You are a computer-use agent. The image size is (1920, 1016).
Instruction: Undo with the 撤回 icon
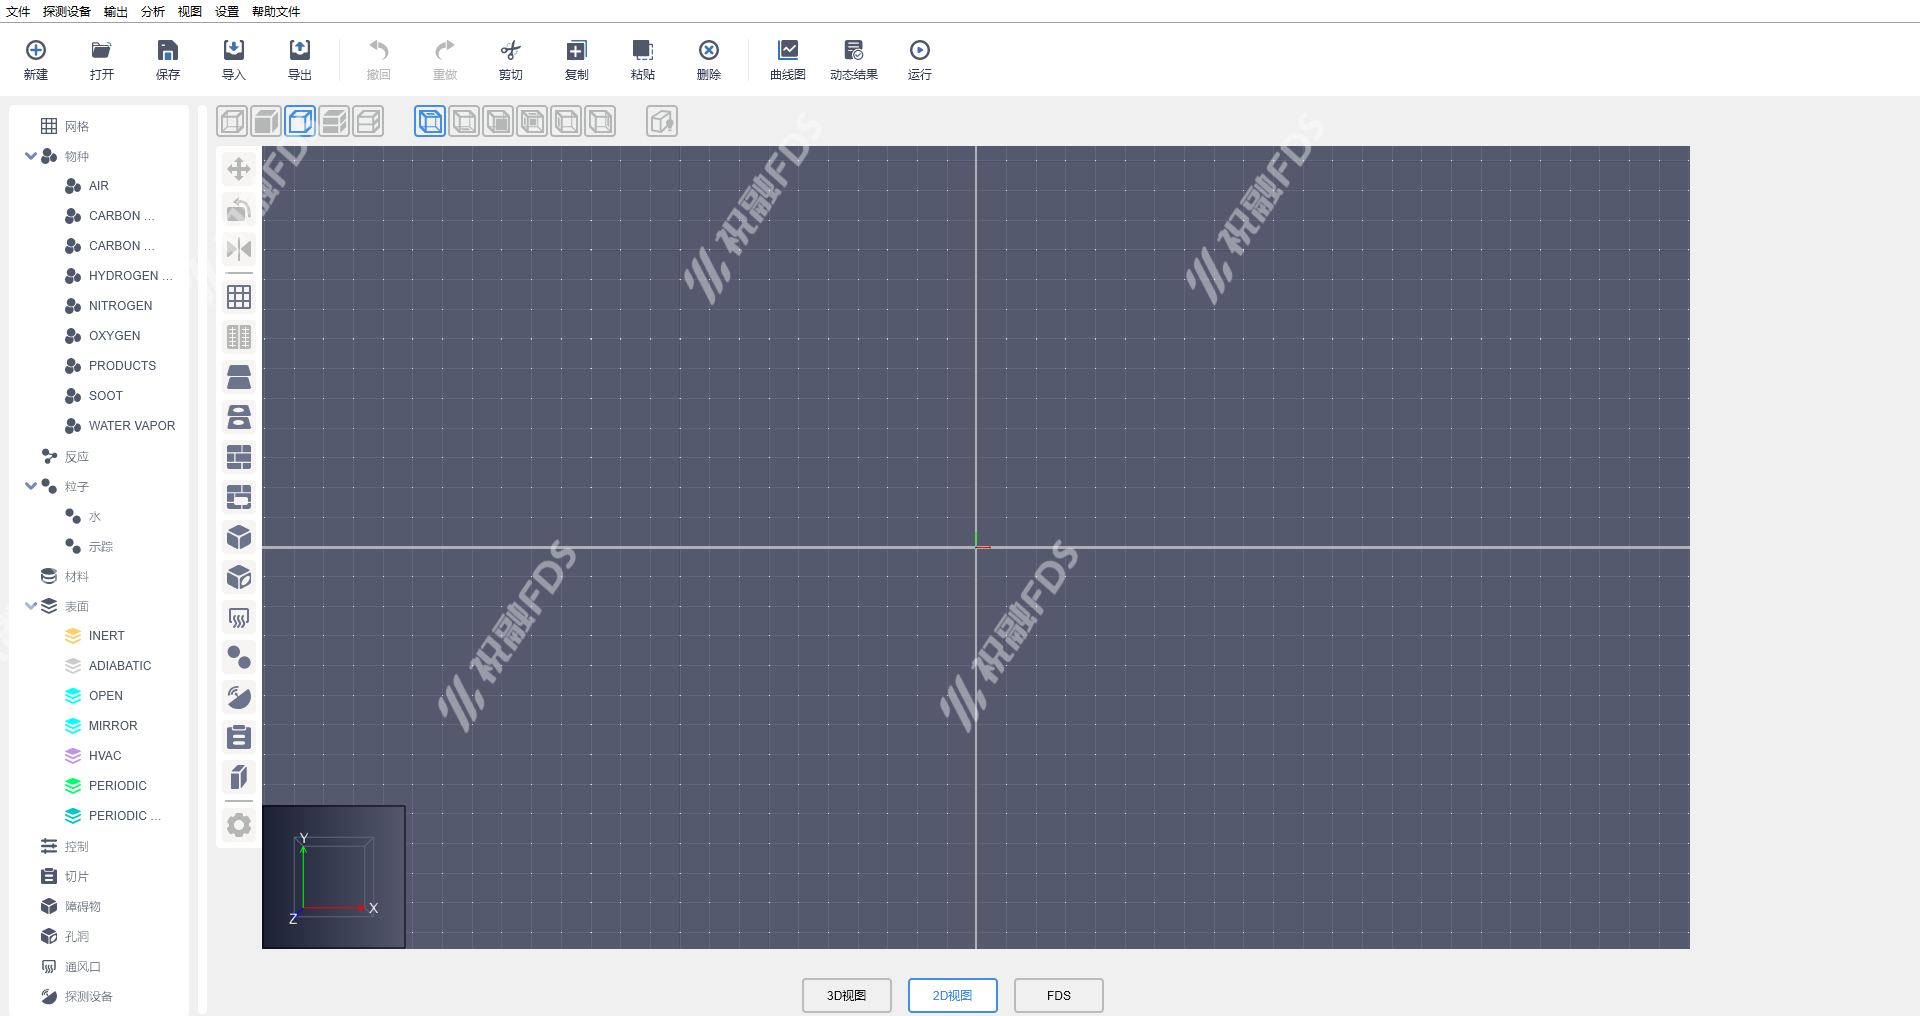point(379,60)
